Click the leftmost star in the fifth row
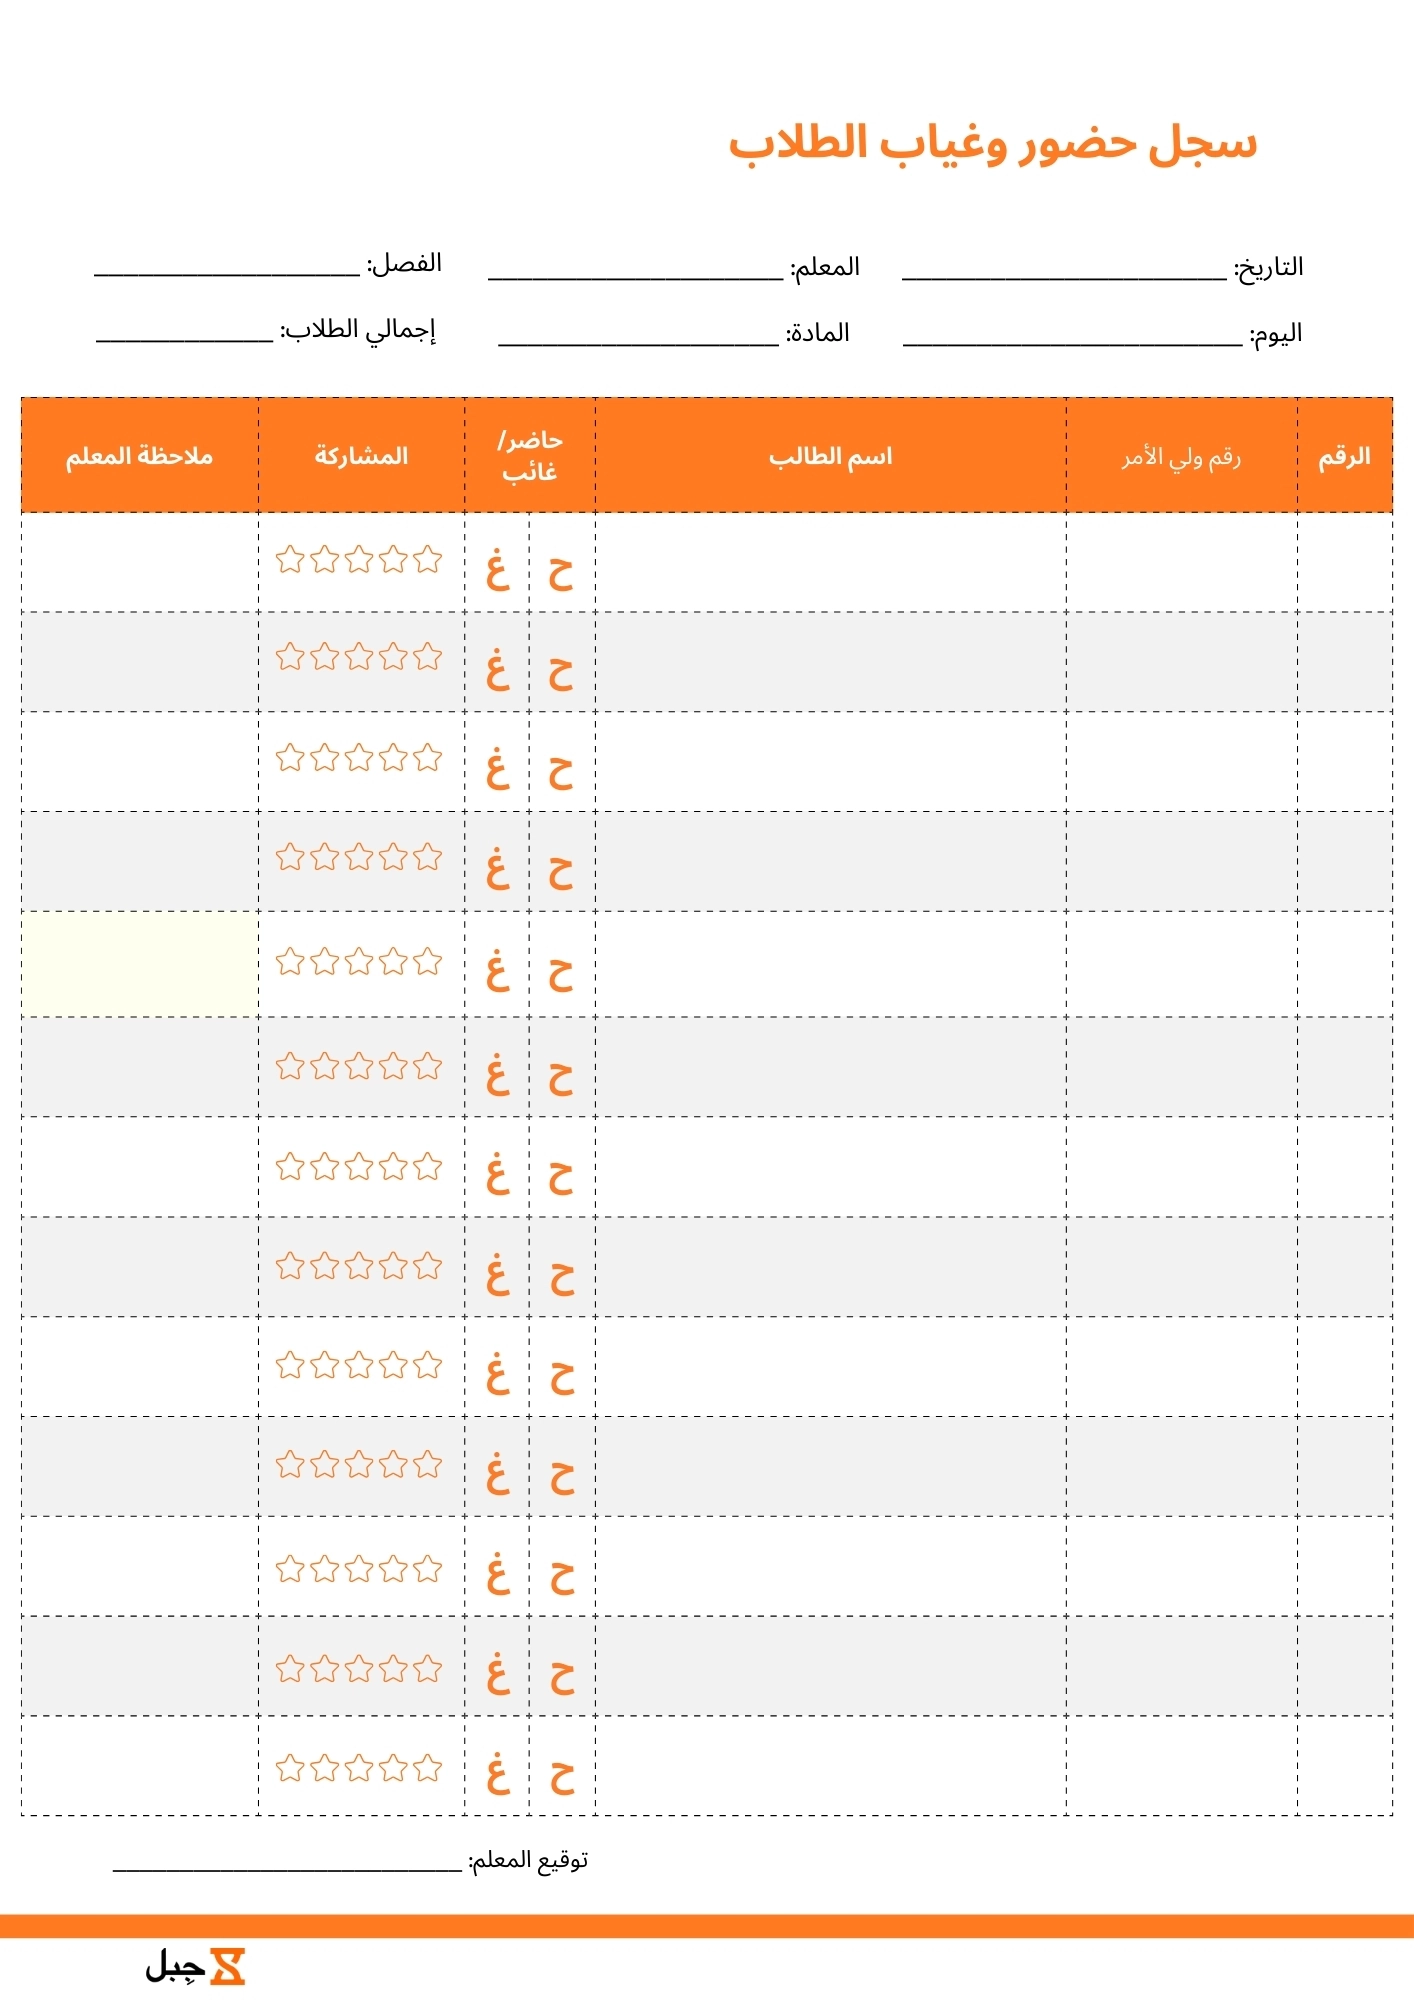The height and width of the screenshot is (2000, 1414). pos(290,962)
